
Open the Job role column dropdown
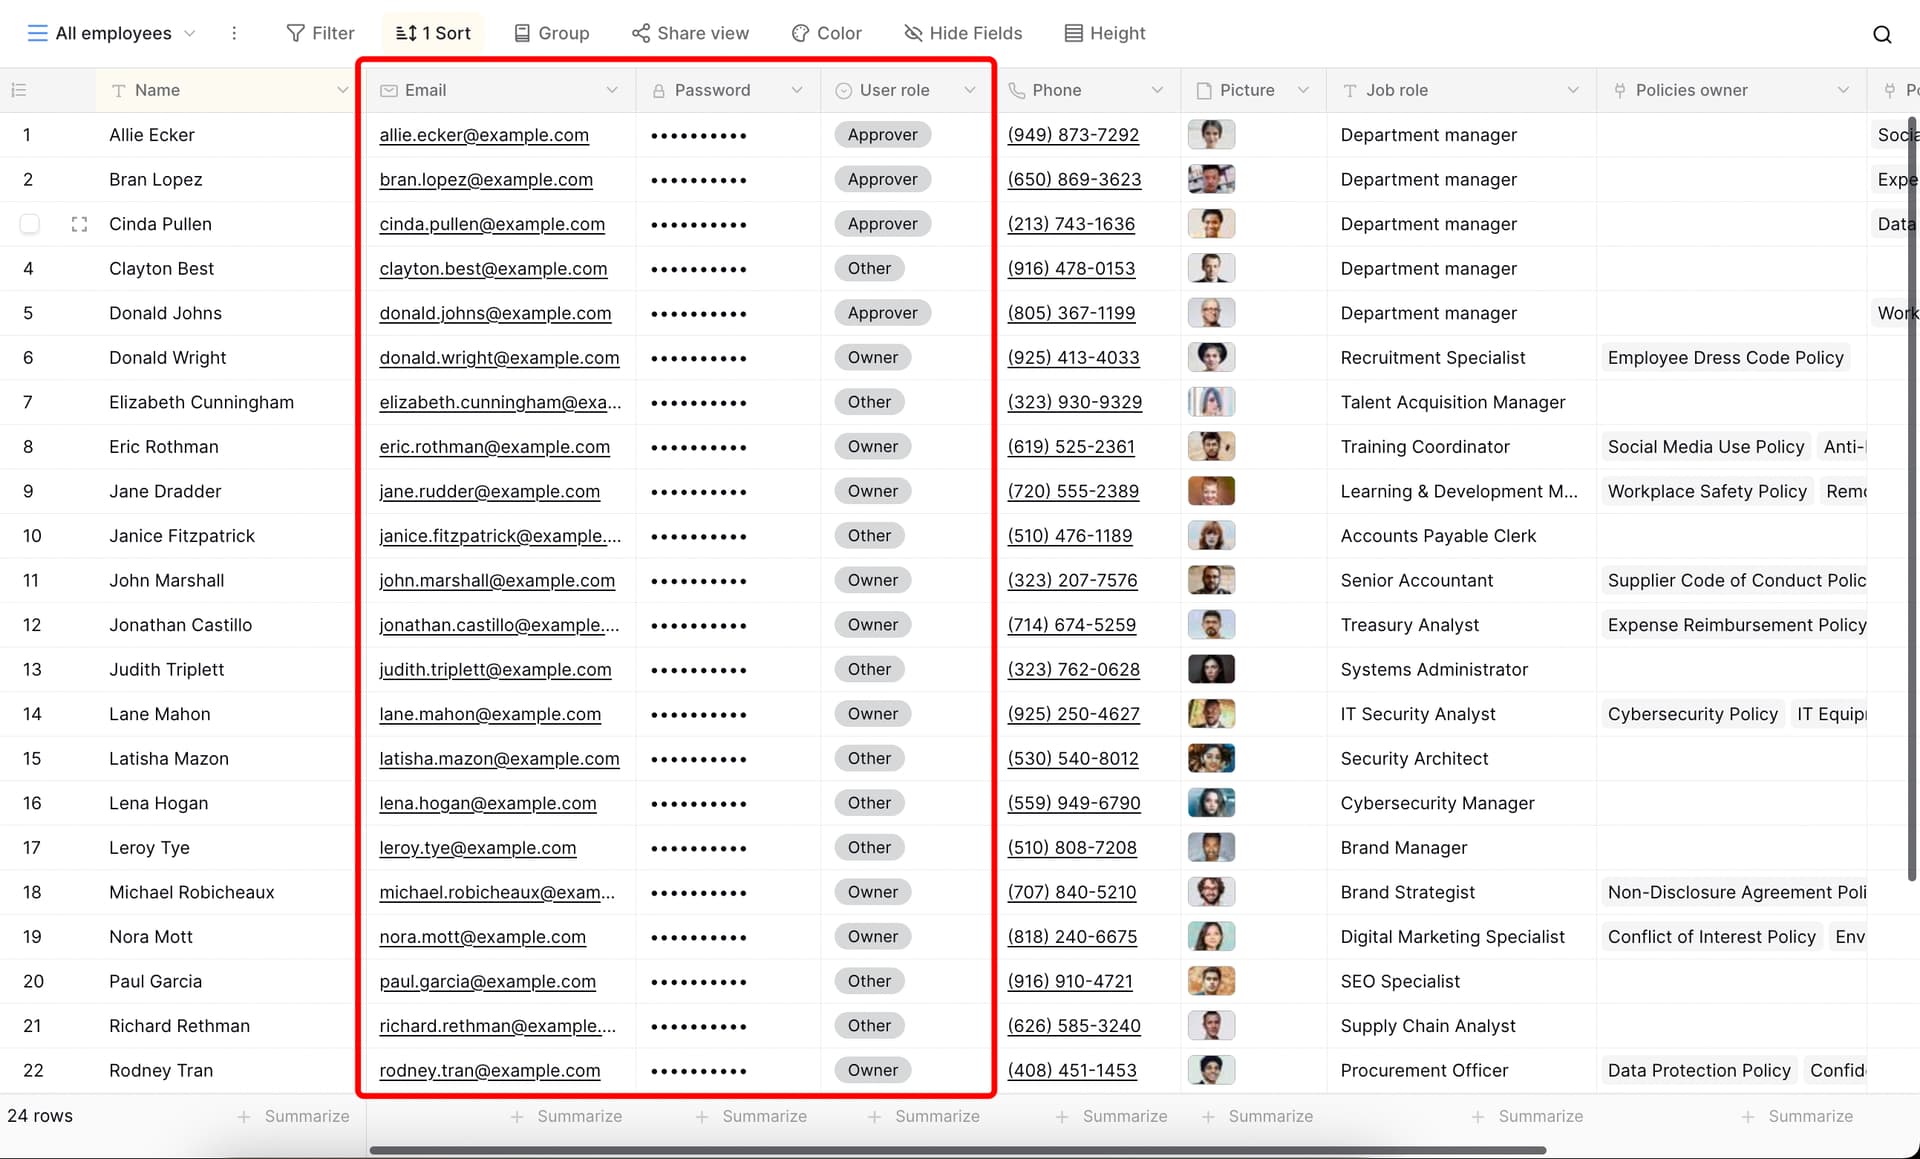tap(1573, 90)
